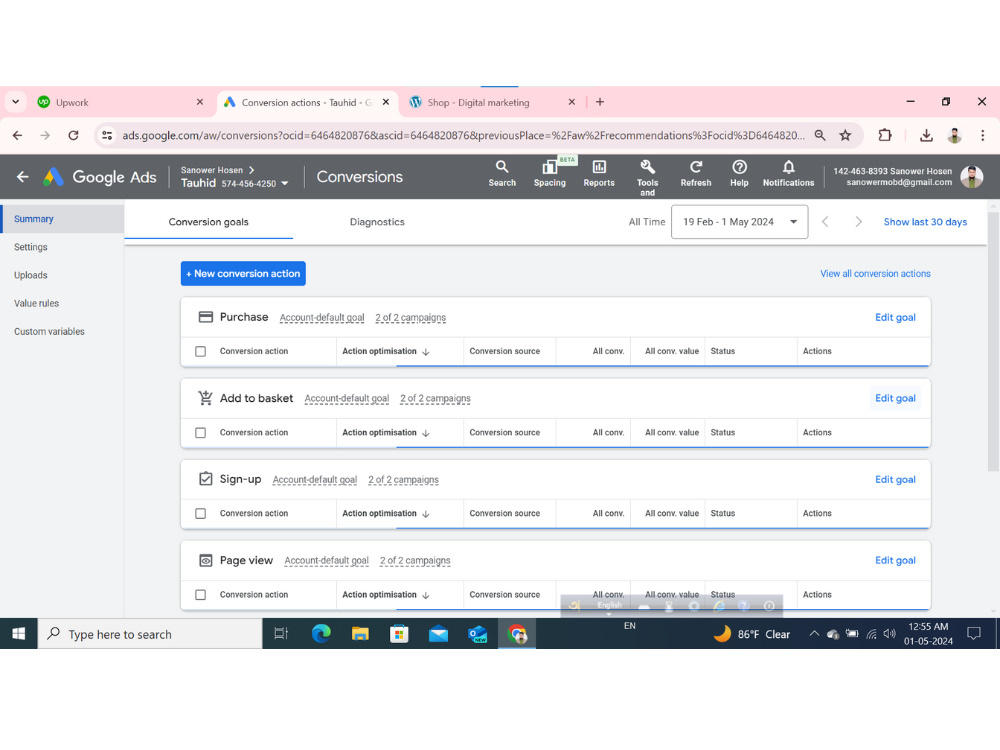Click Show last 30 days
Image resolution: width=1000 pixels, height=750 pixels.
coord(925,222)
